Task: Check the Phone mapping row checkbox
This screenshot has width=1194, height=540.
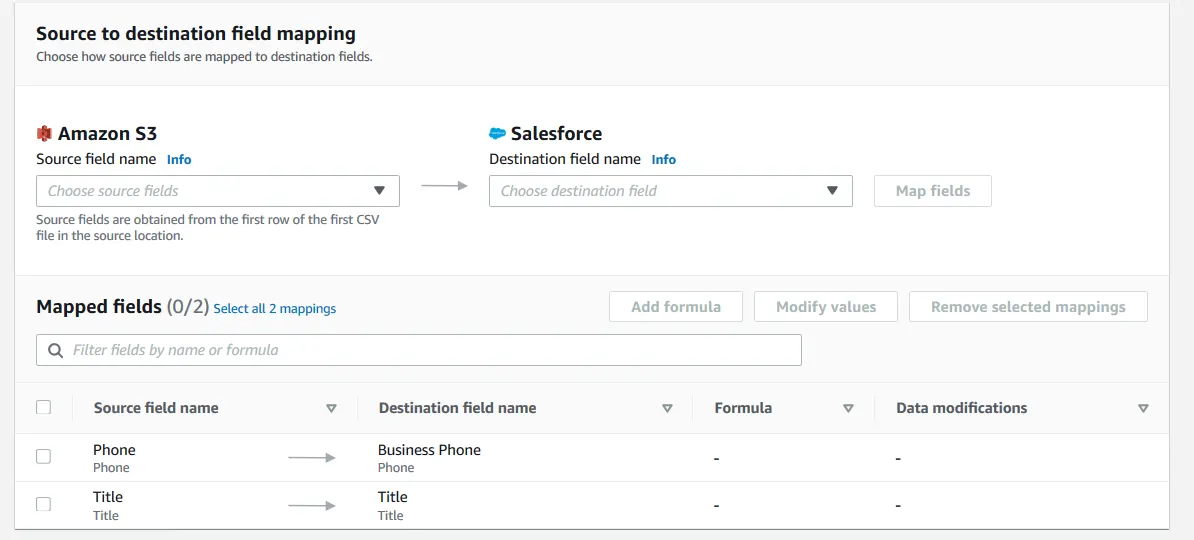Action: pyautogui.click(x=43, y=456)
